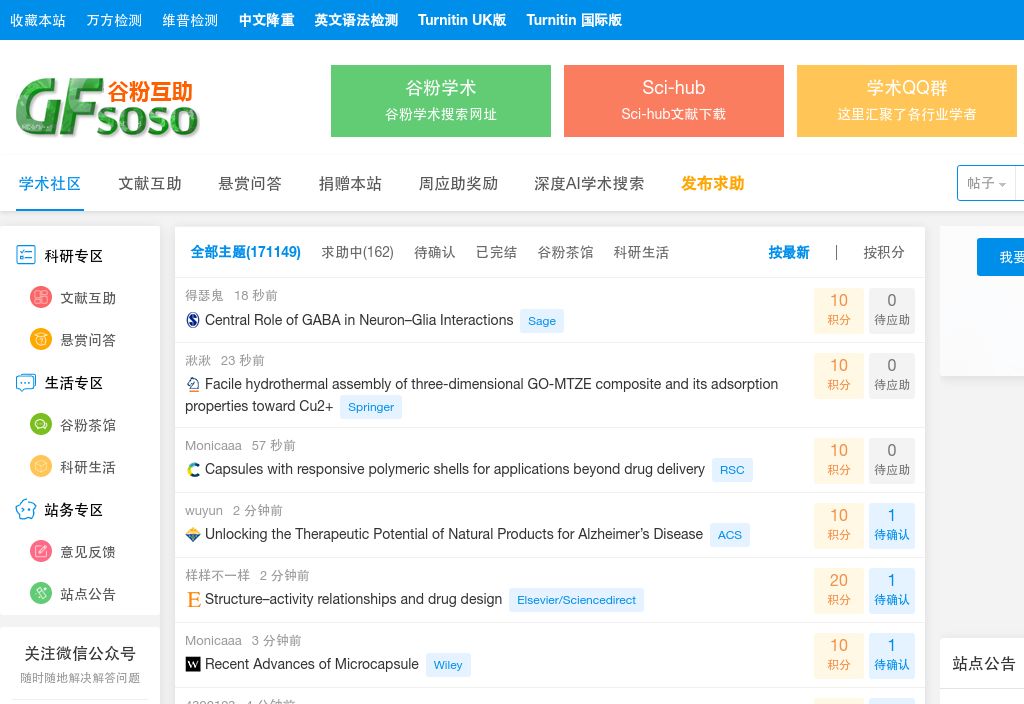
Task: Open 谷粉茶馆 via its green icon
Action: [40, 424]
